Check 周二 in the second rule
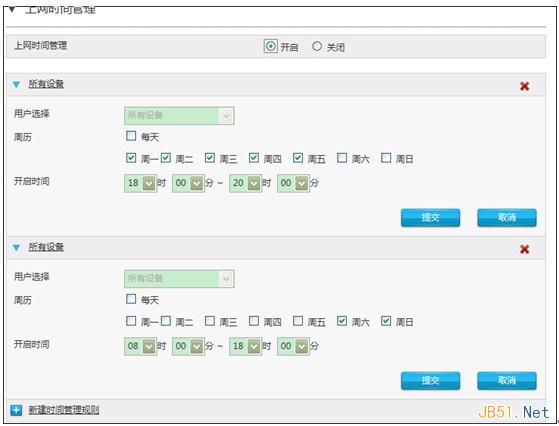This screenshot has width=559, height=426. point(166,321)
